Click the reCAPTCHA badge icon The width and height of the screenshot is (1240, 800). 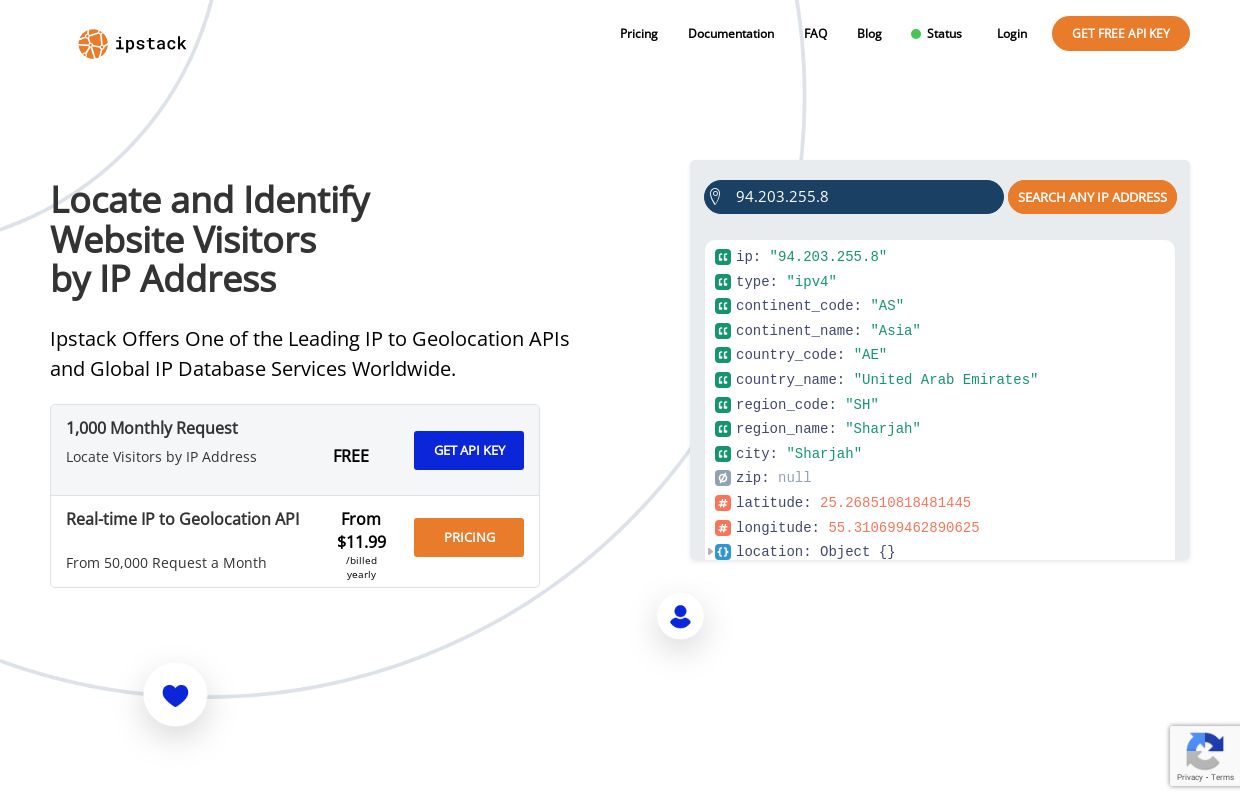(1205, 751)
